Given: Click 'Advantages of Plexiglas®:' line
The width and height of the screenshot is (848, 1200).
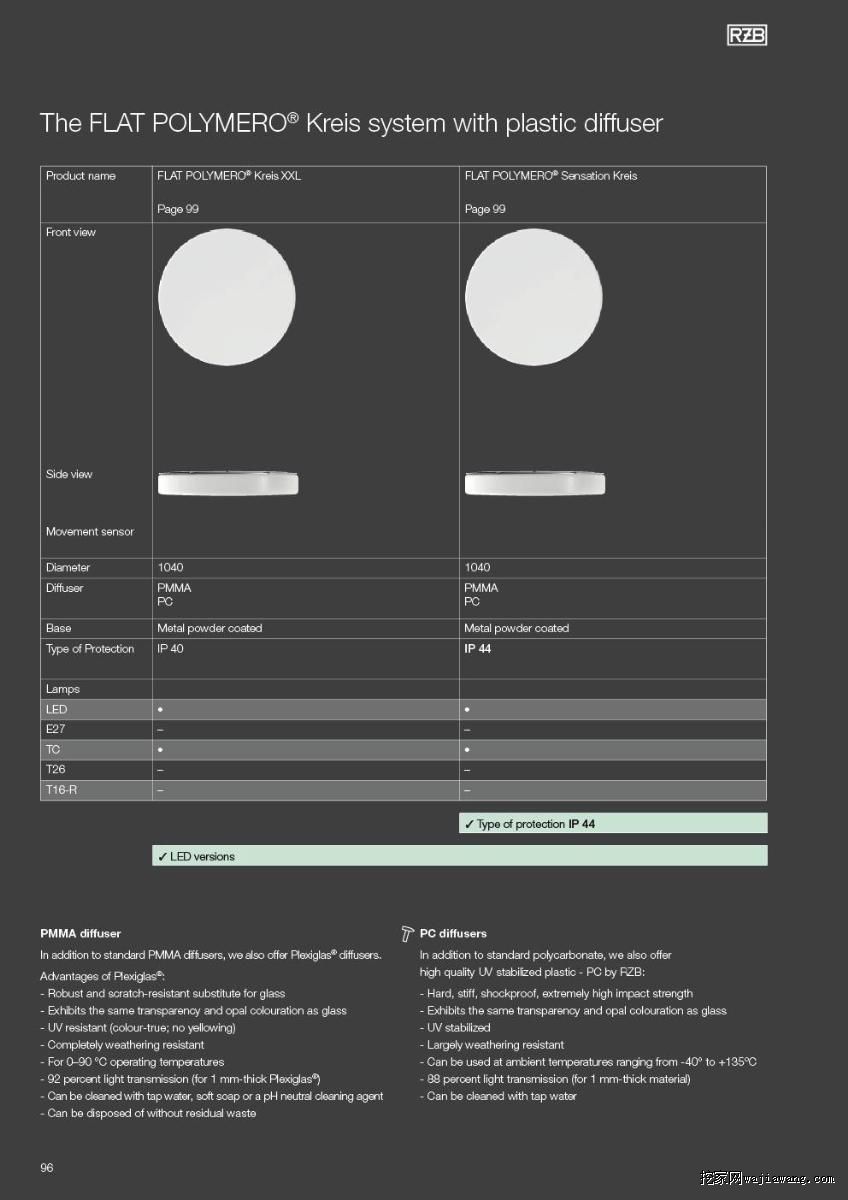Looking at the screenshot, I should pos(102,977).
